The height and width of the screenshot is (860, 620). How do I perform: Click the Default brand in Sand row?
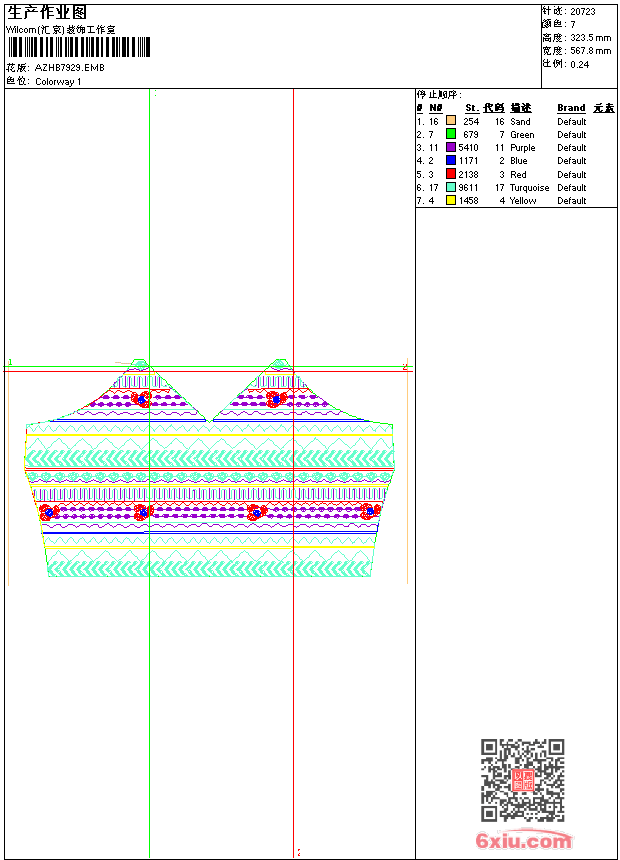click(x=572, y=122)
